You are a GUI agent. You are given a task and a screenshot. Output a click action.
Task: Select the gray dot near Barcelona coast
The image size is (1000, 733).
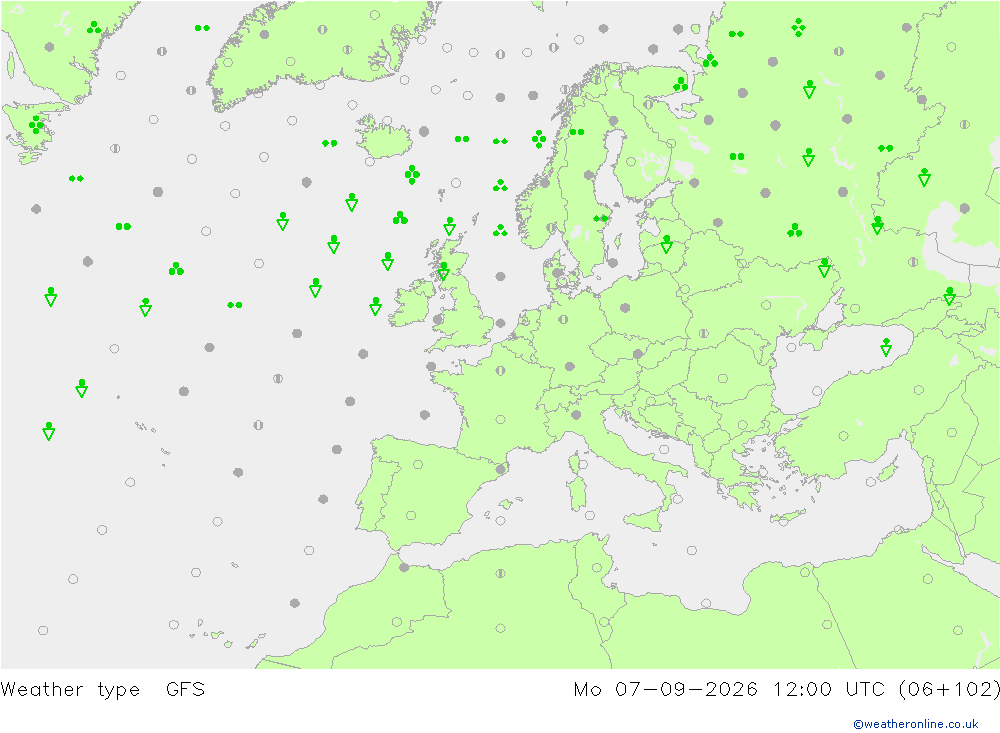click(x=501, y=470)
